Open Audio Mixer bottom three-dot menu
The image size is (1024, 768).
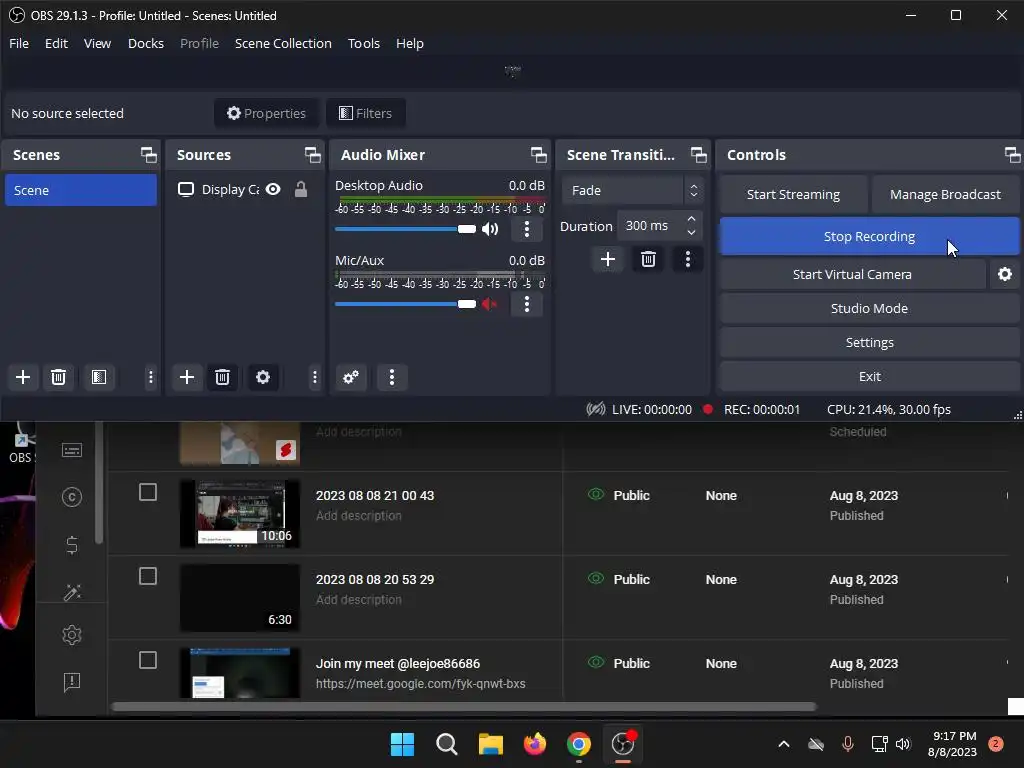click(392, 377)
